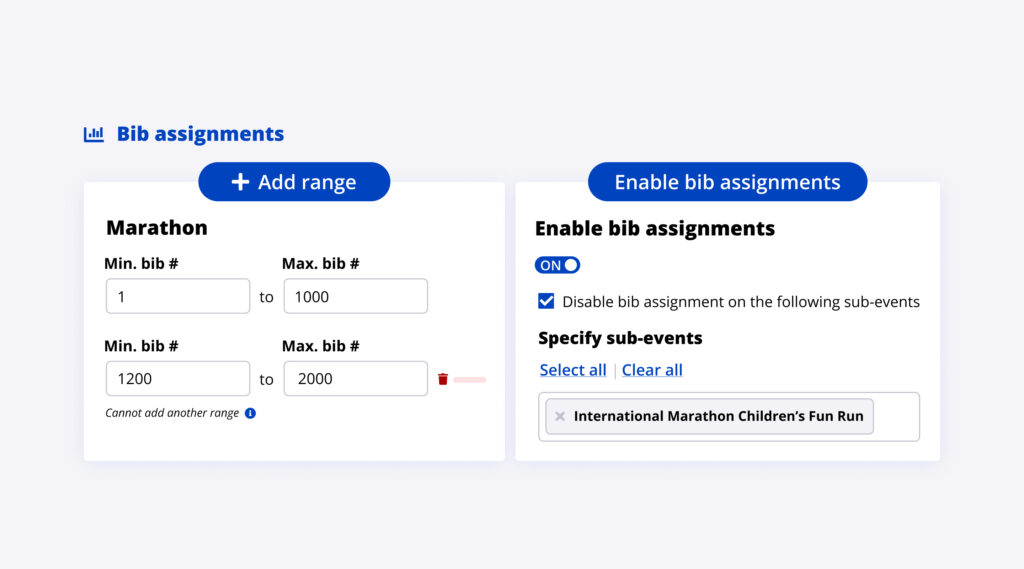Click the Marathon heading

coord(157,228)
